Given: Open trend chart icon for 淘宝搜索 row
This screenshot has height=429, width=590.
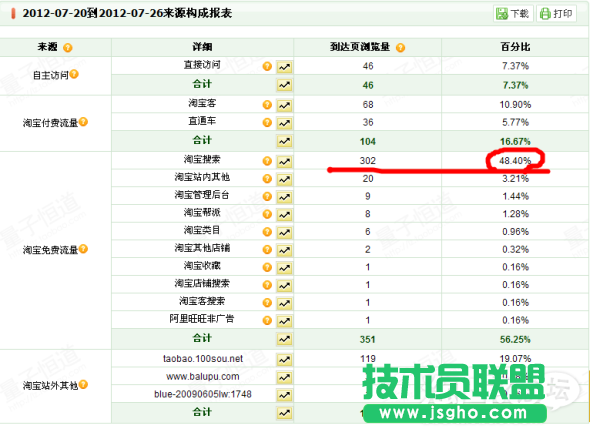Looking at the screenshot, I should click(284, 161).
